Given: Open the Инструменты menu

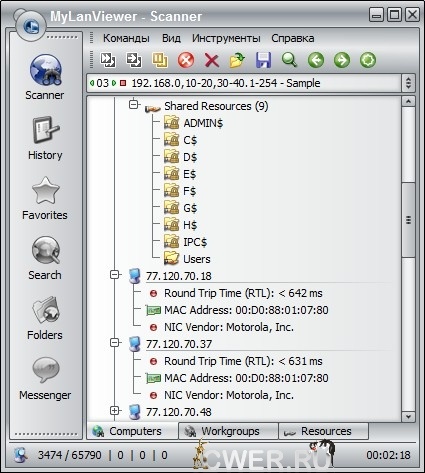Looking at the screenshot, I should click(x=226, y=38).
